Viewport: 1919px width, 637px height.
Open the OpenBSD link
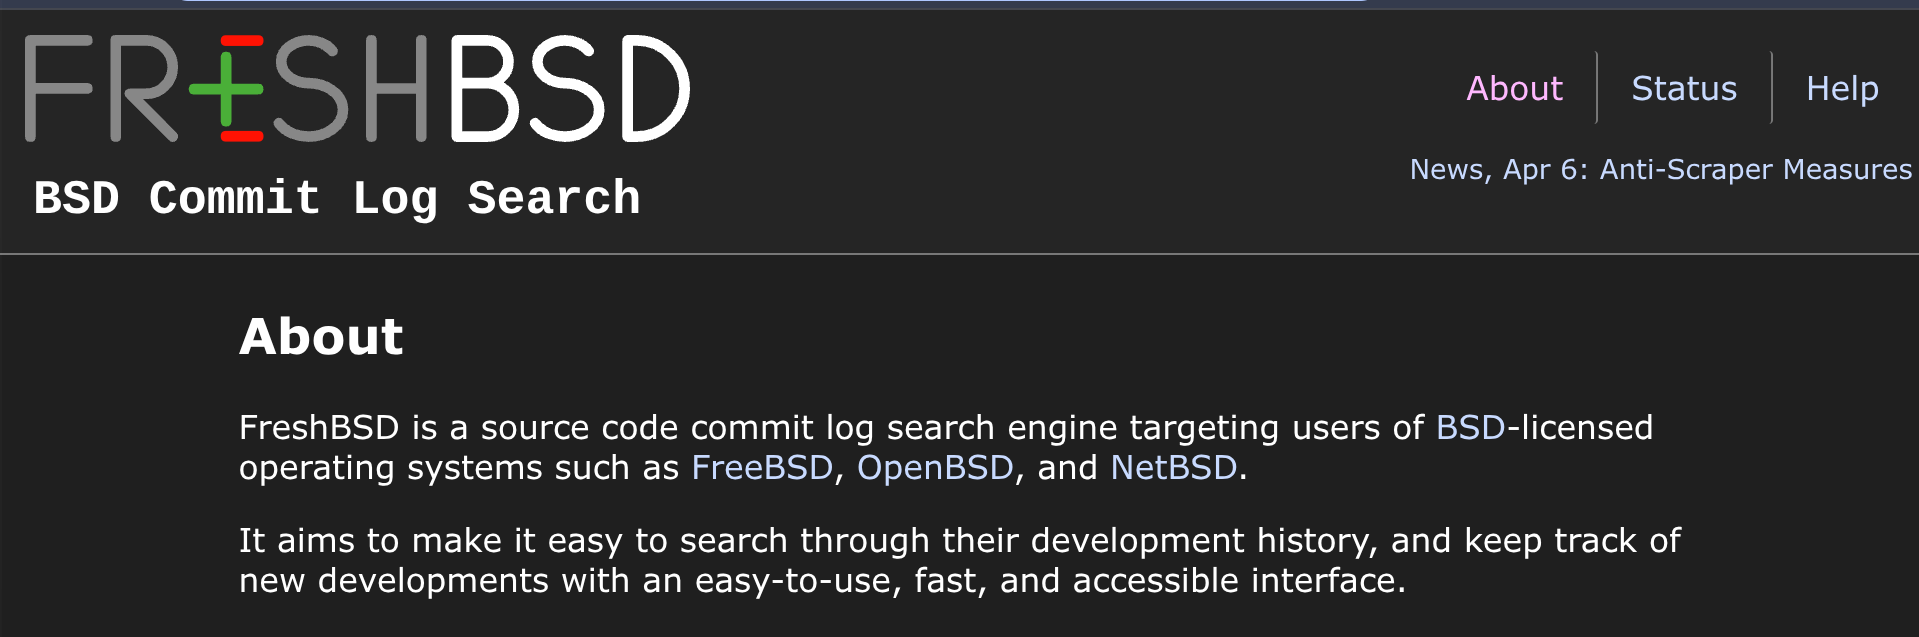click(x=935, y=467)
